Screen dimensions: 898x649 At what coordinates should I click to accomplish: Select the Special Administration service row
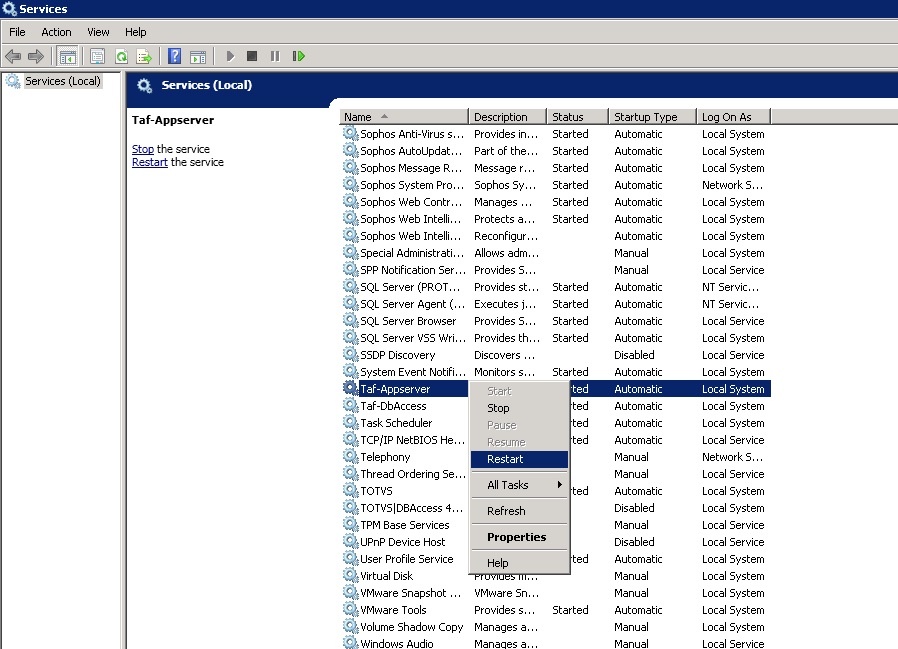click(x=556, y=253)
